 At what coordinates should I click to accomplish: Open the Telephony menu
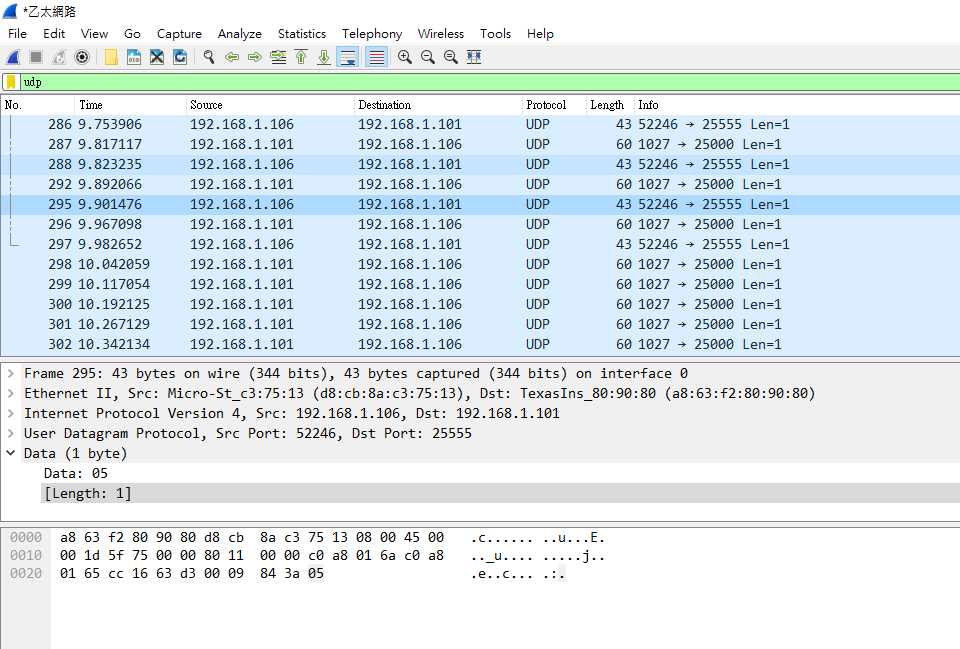(372, 34)
